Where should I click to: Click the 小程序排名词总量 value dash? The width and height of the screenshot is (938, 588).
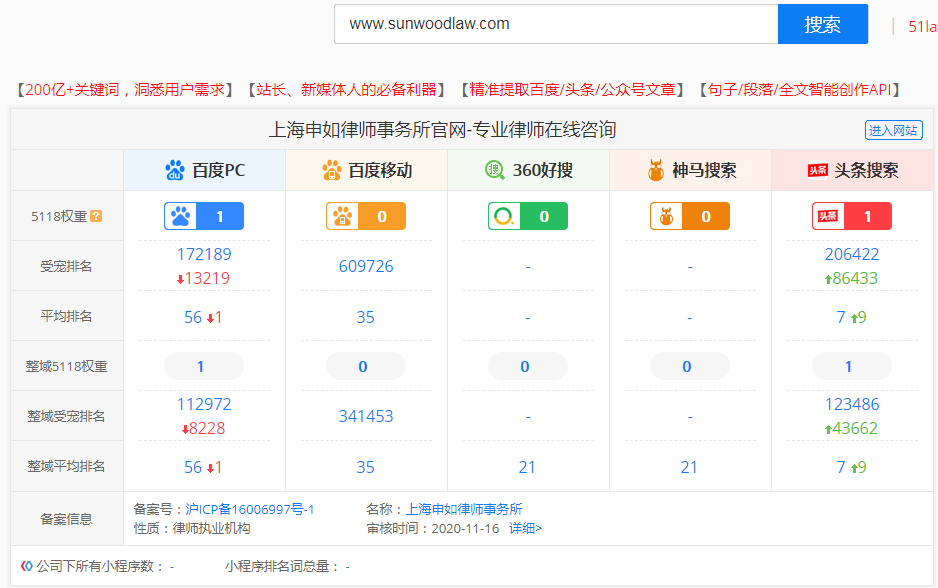point(348,566)
